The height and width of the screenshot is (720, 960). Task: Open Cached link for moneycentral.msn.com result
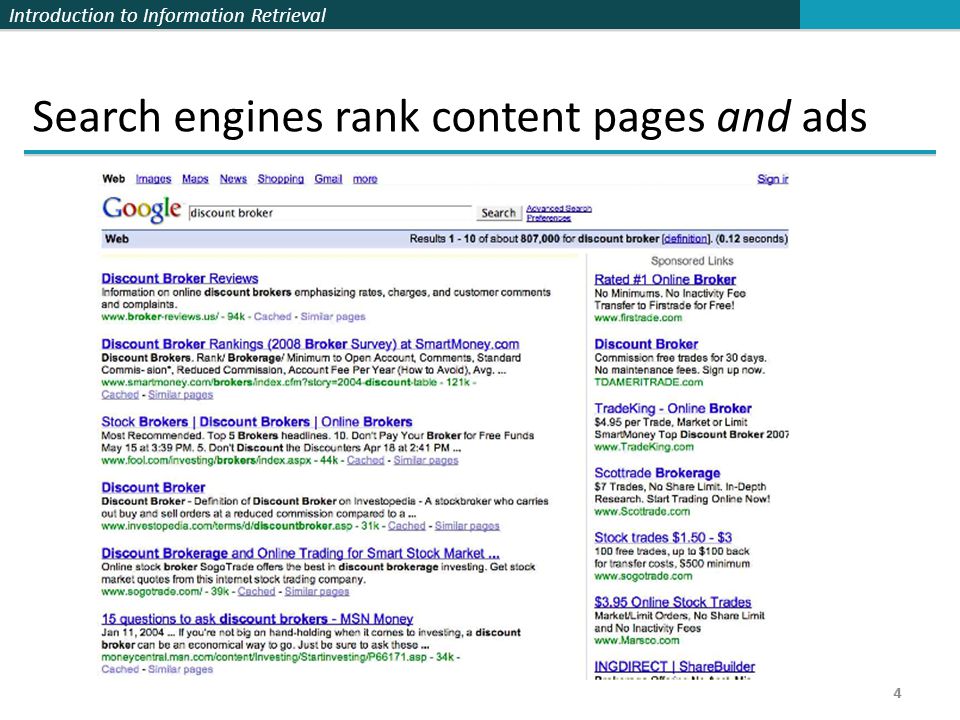coord(120,669)
